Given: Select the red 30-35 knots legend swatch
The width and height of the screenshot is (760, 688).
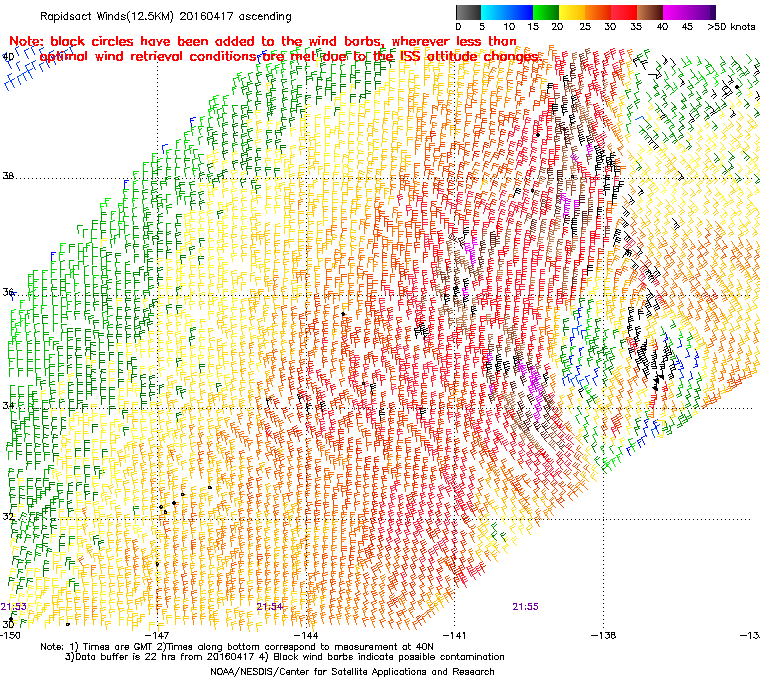Looking at the screenshot, I should 624,12.
